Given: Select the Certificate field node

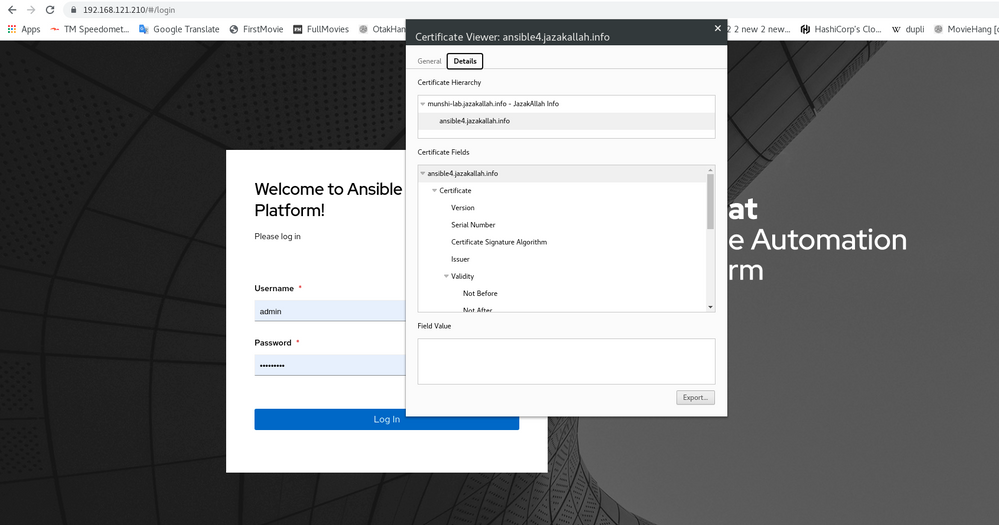Looking at the screenshot, I should (456, 191).
